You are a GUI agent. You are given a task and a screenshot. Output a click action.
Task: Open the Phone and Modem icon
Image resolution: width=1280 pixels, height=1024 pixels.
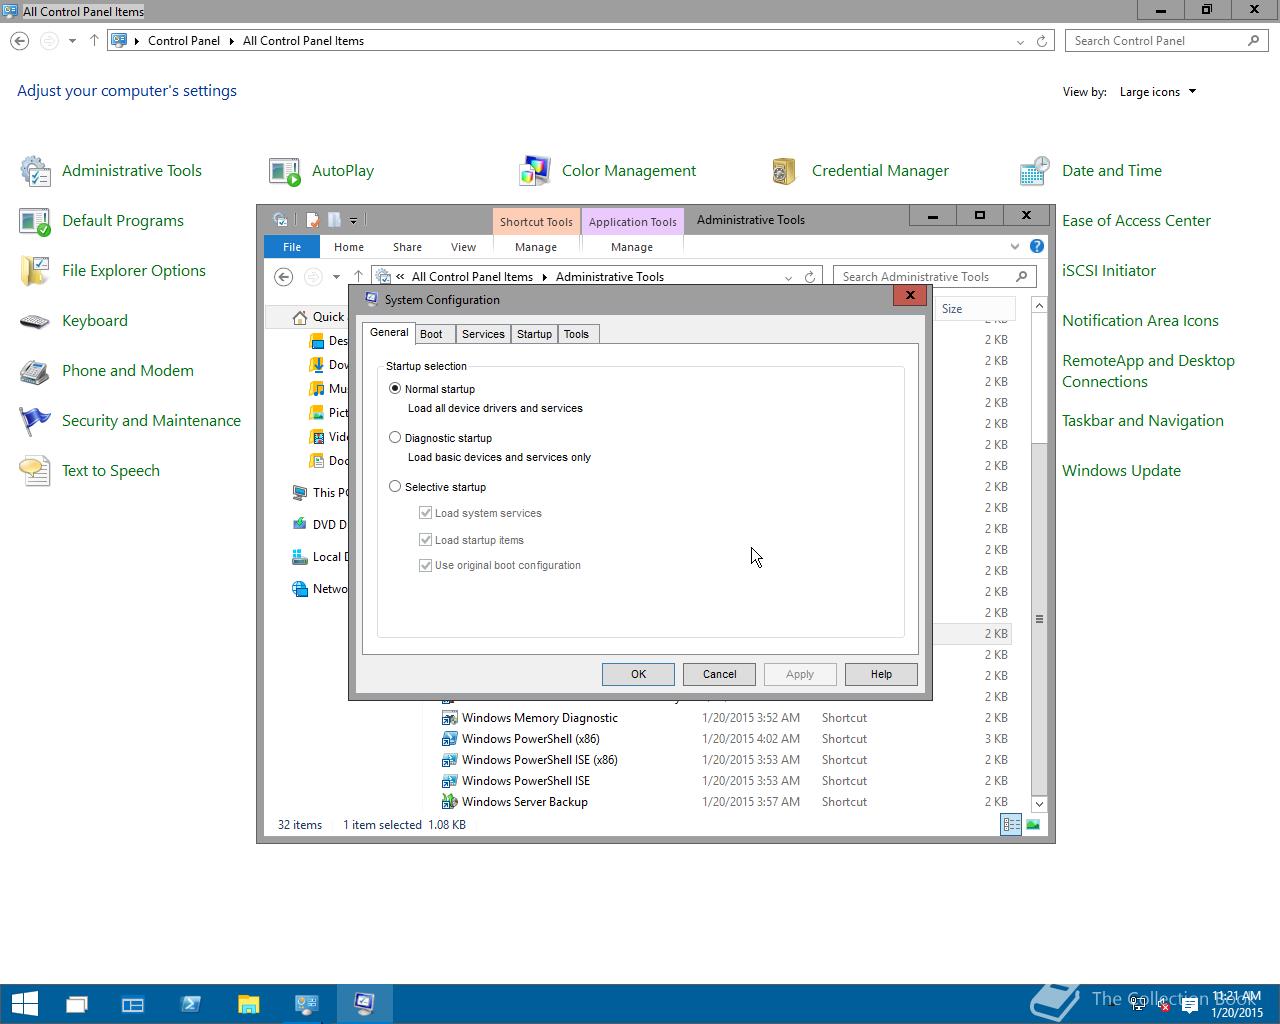[35, 371]
